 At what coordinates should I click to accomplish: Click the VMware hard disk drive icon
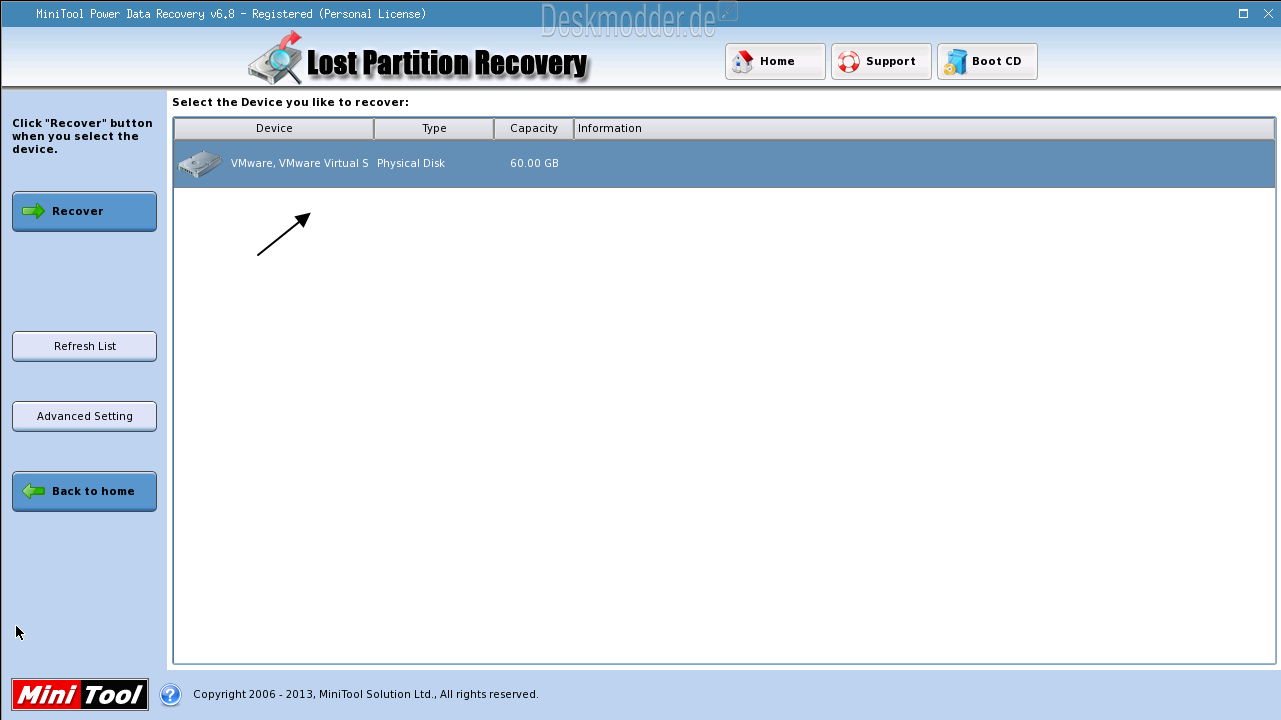200,164
